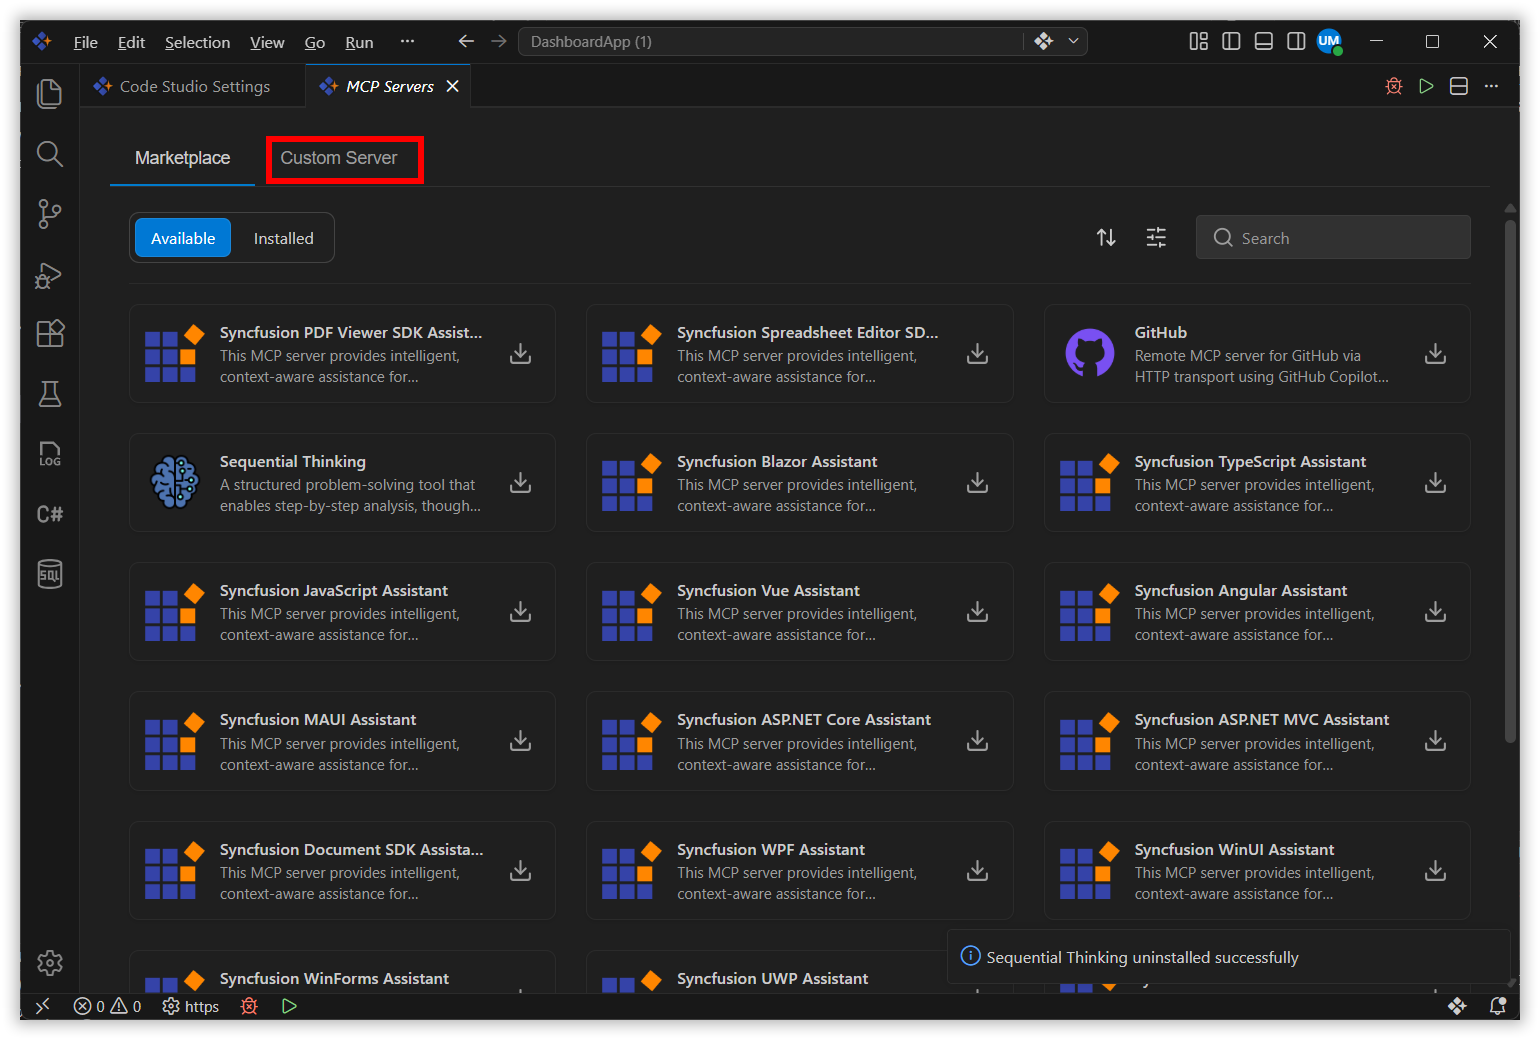Install the Syncfusion ASP.NET MVC Assistant server
The image size is (1540, 1040).
pos(1435,741)
